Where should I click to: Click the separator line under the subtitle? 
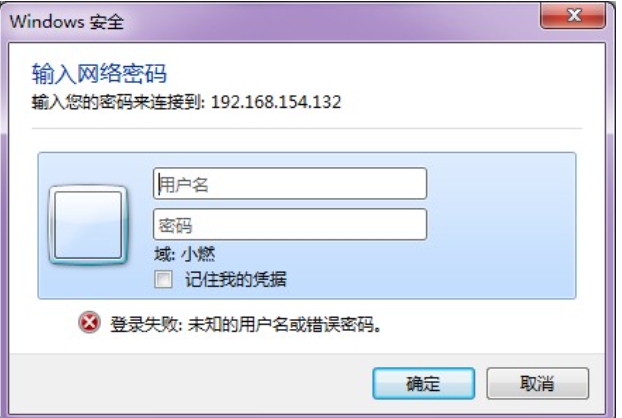[307, 128]
